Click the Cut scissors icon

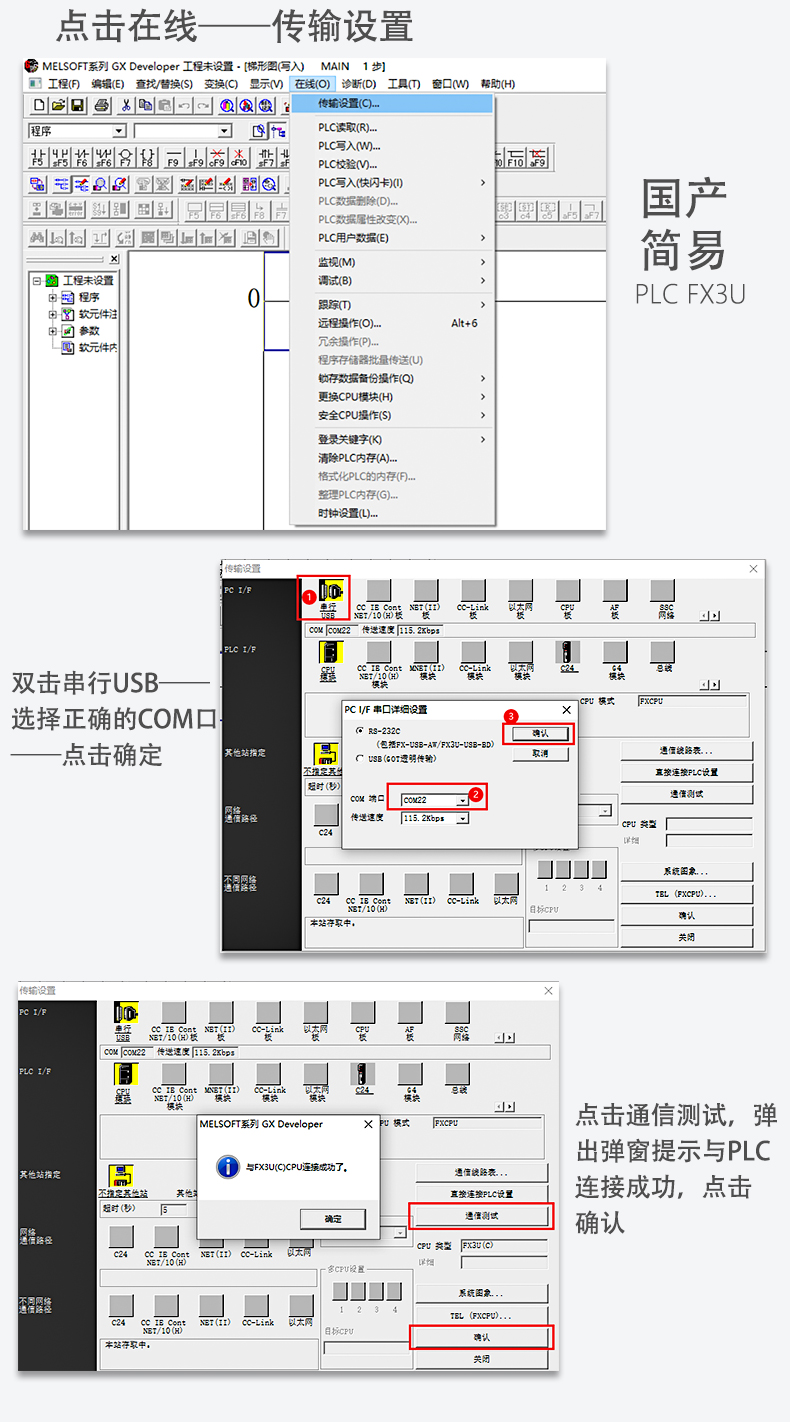click(x=127, y=105)
